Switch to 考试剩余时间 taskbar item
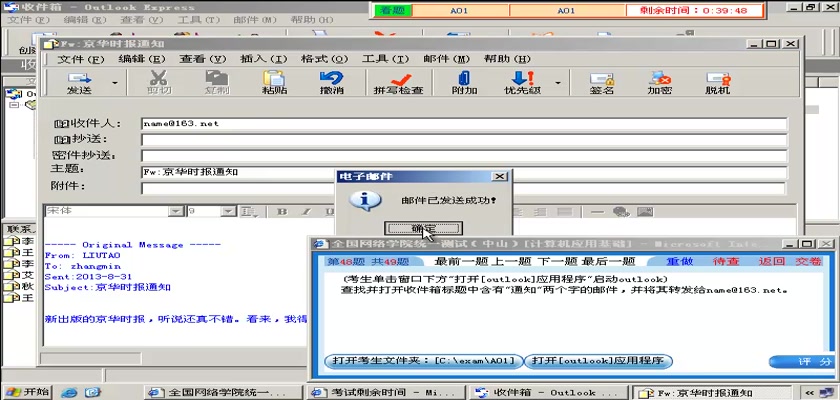 coord(386,392)
